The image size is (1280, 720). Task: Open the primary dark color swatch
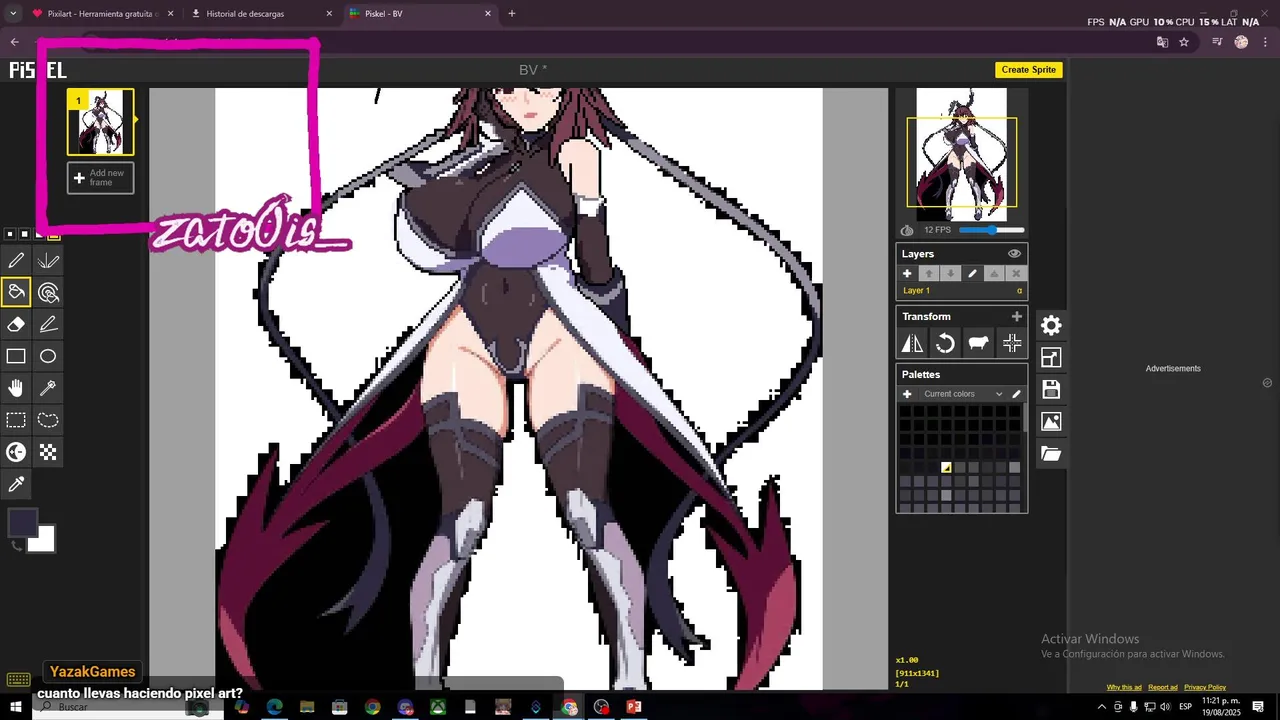click(22, 523)
